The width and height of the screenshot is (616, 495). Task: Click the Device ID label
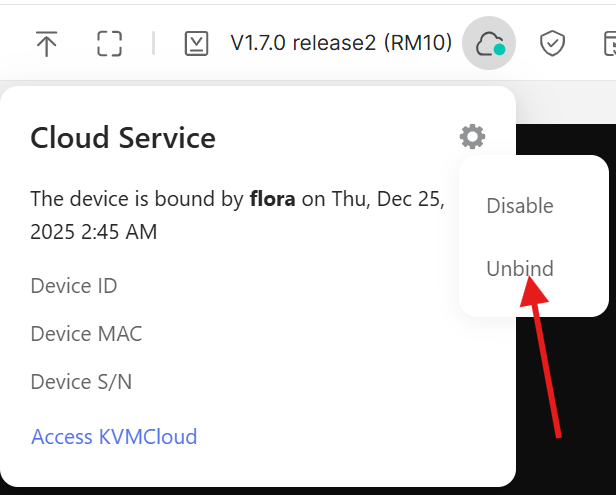coord(74,286)
